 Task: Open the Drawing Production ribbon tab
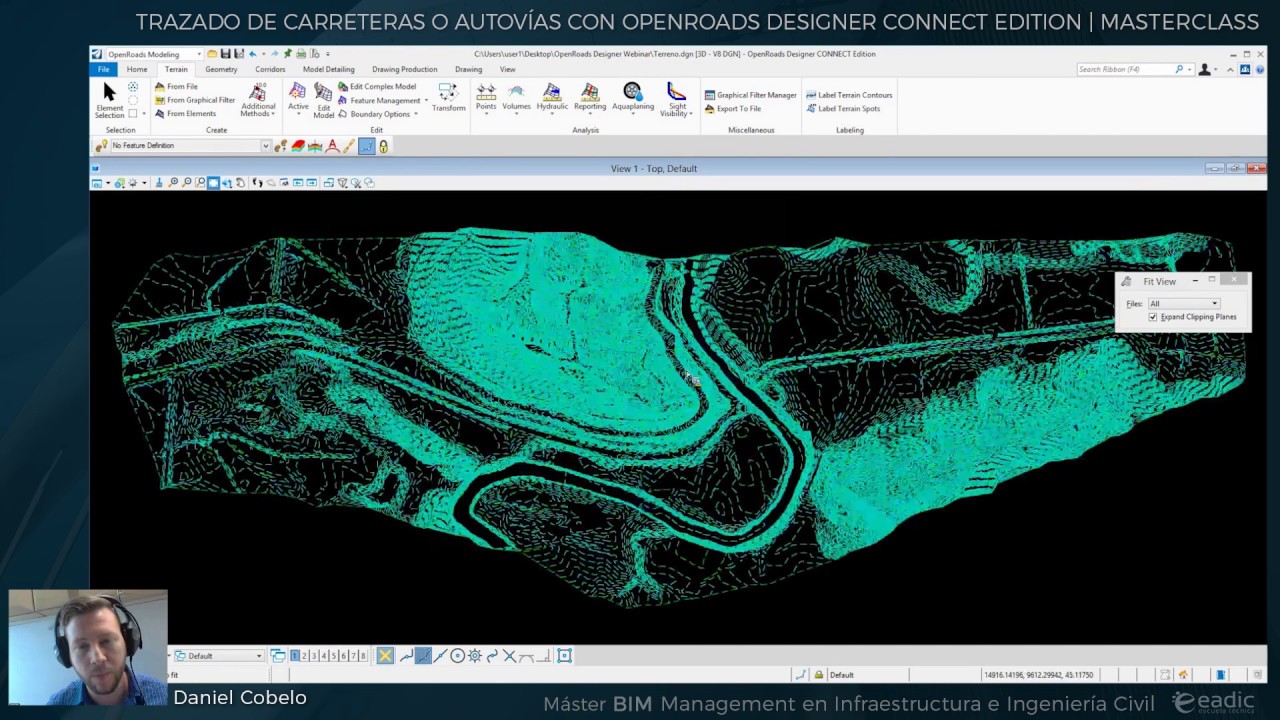tap(405, 70)
